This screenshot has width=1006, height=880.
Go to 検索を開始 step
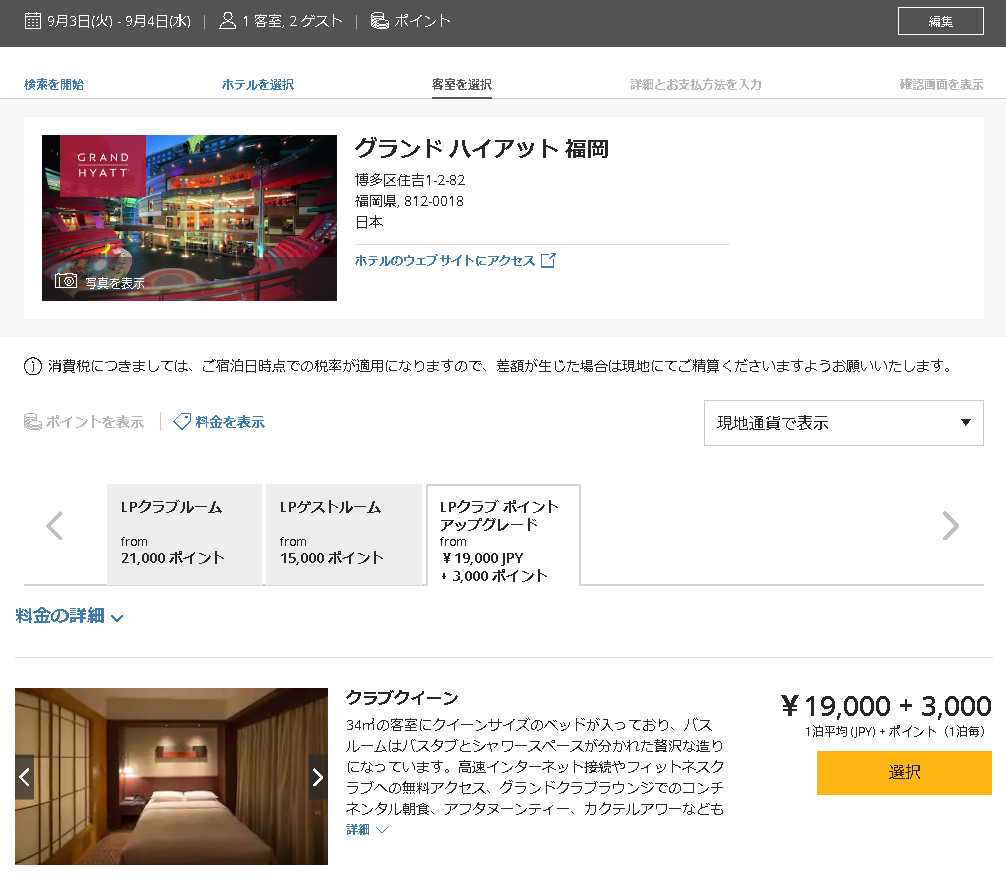click(54, 85)
